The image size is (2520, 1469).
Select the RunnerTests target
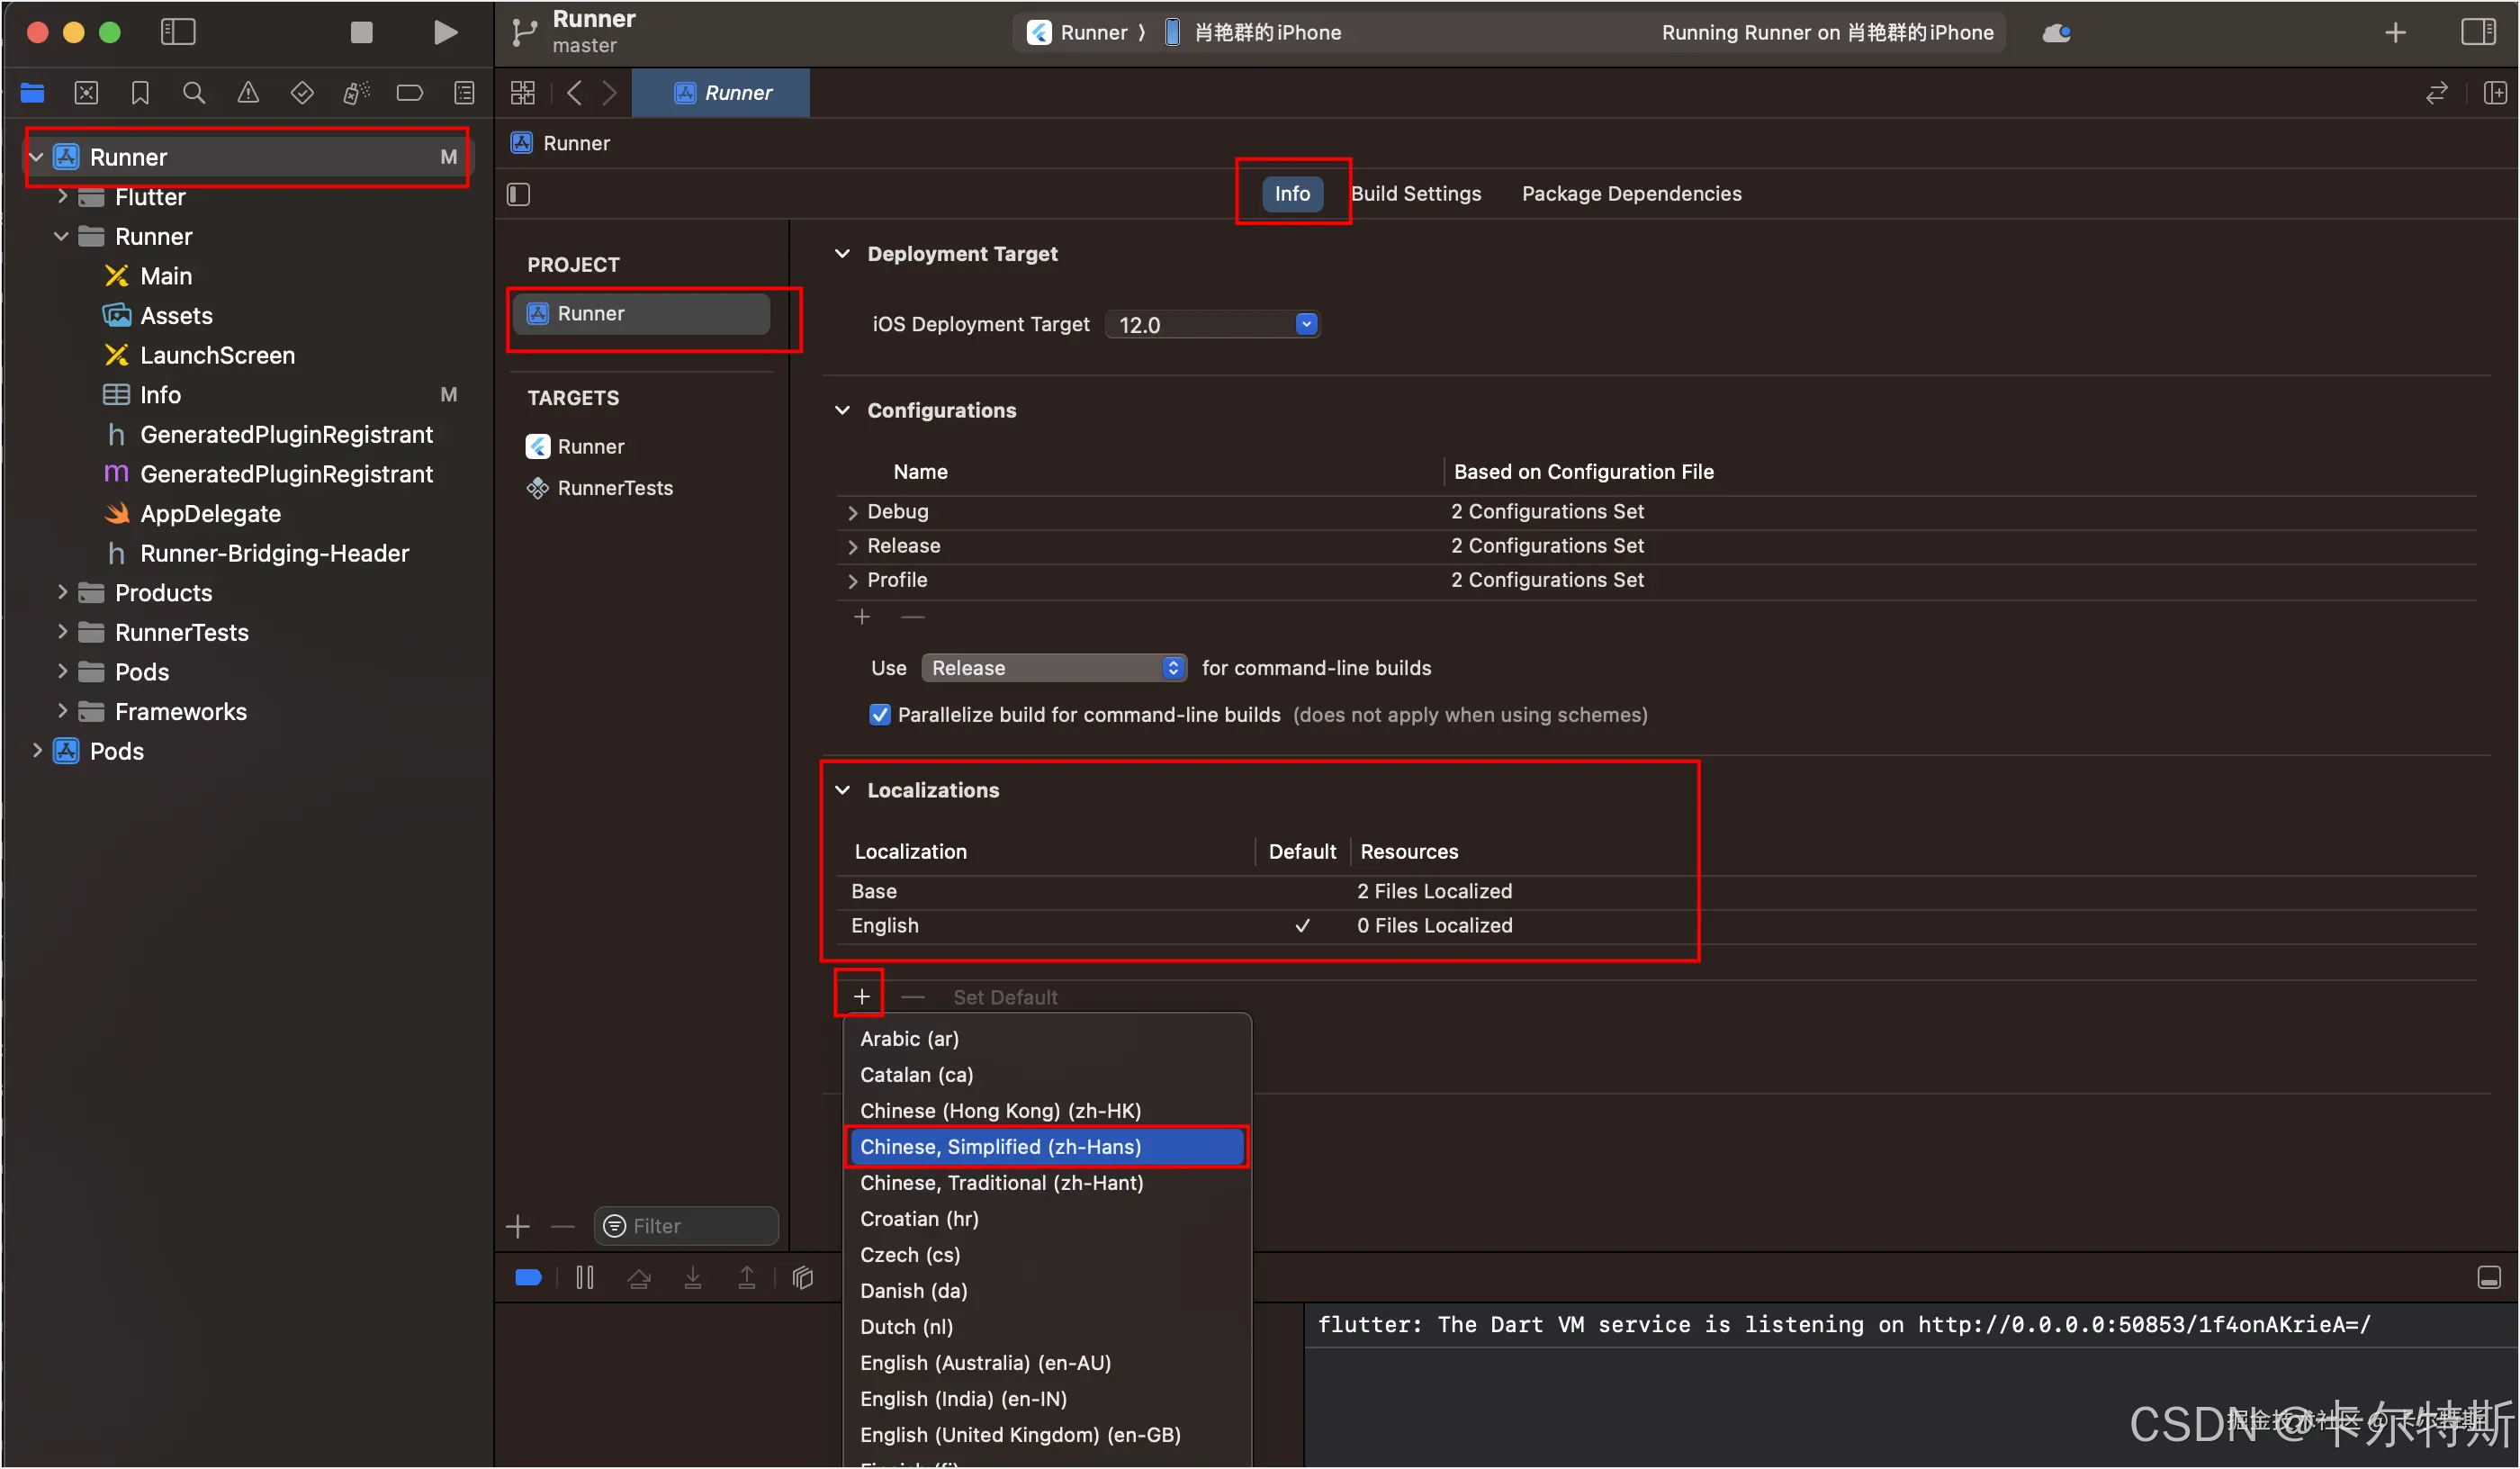[x=614, y=488]
